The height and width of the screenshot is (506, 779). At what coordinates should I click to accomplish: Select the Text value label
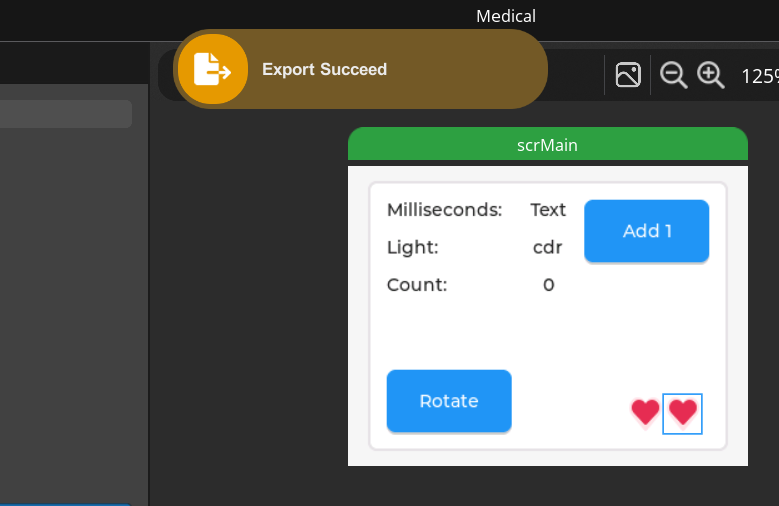click(x=548, y=210)
